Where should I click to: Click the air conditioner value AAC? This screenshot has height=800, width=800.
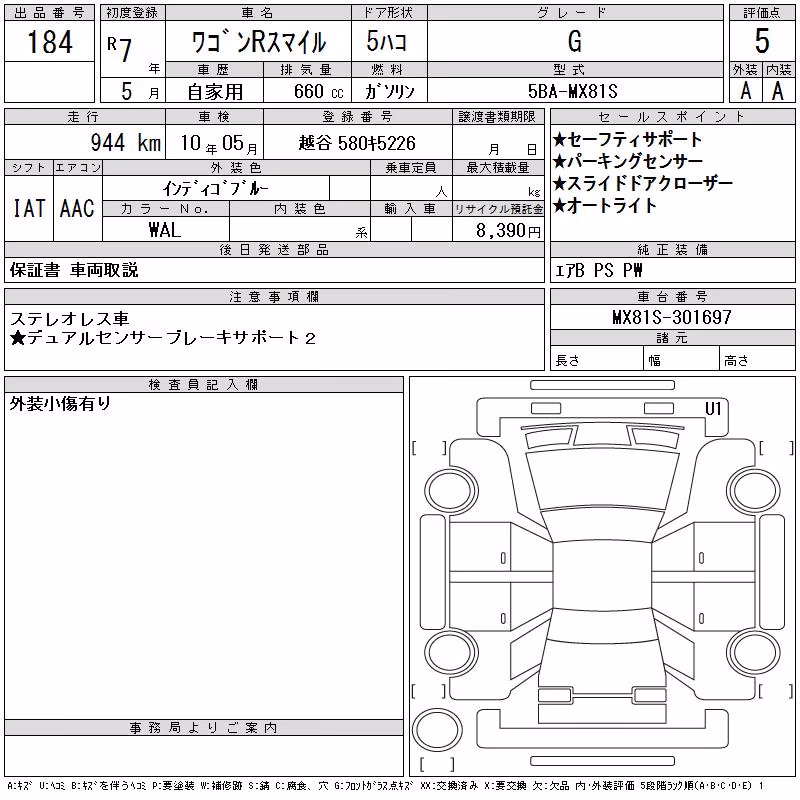coord(78,208)
